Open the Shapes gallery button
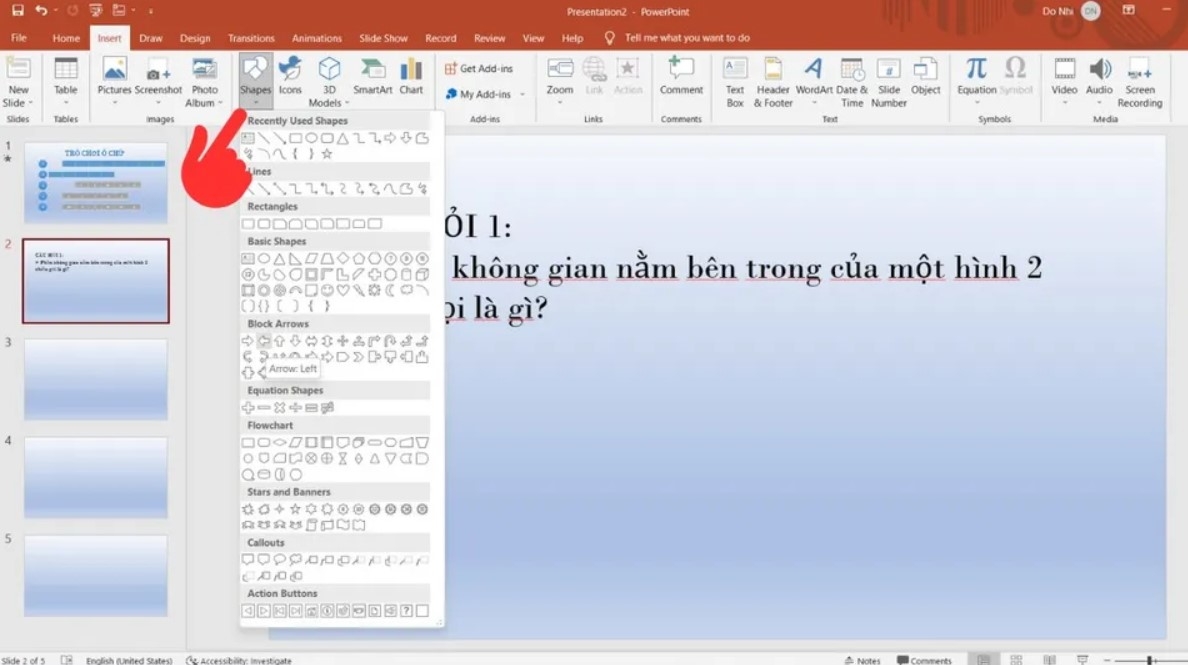Viewport: 1188px width, 665px height. tap(255, 80)
